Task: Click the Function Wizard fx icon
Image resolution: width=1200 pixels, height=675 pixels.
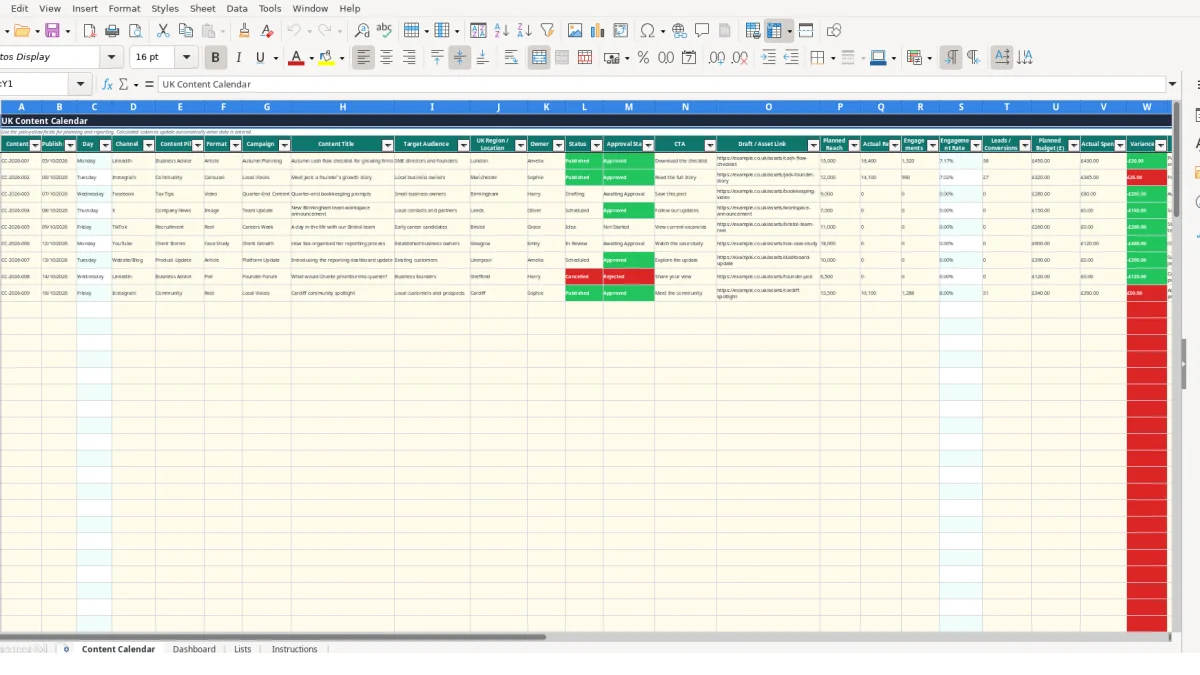Action: 107,84
